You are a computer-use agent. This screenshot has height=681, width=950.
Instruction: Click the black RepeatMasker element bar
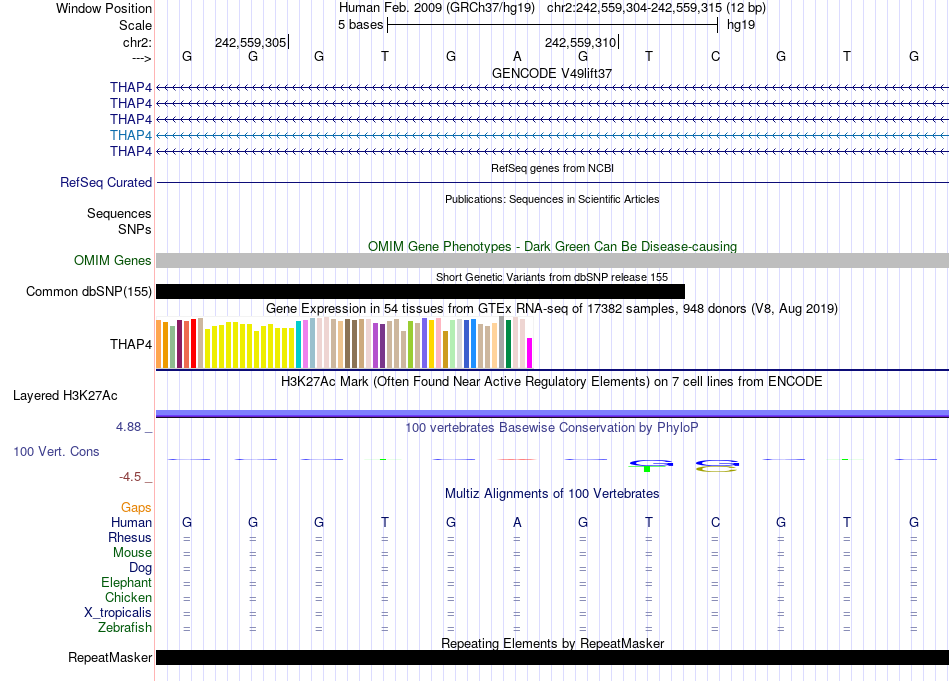[552, 657]
